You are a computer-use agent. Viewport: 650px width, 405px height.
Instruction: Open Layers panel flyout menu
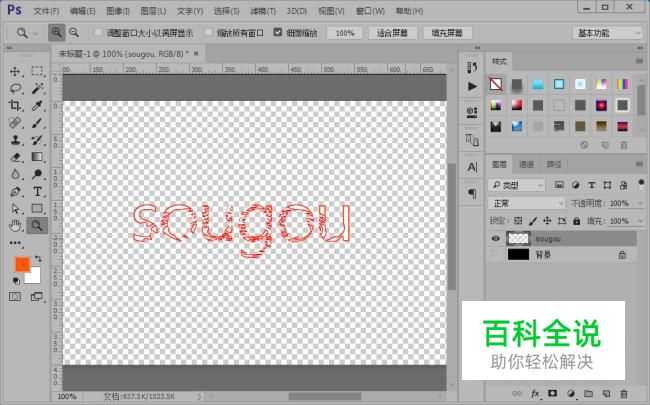click(x=639, y=164)
